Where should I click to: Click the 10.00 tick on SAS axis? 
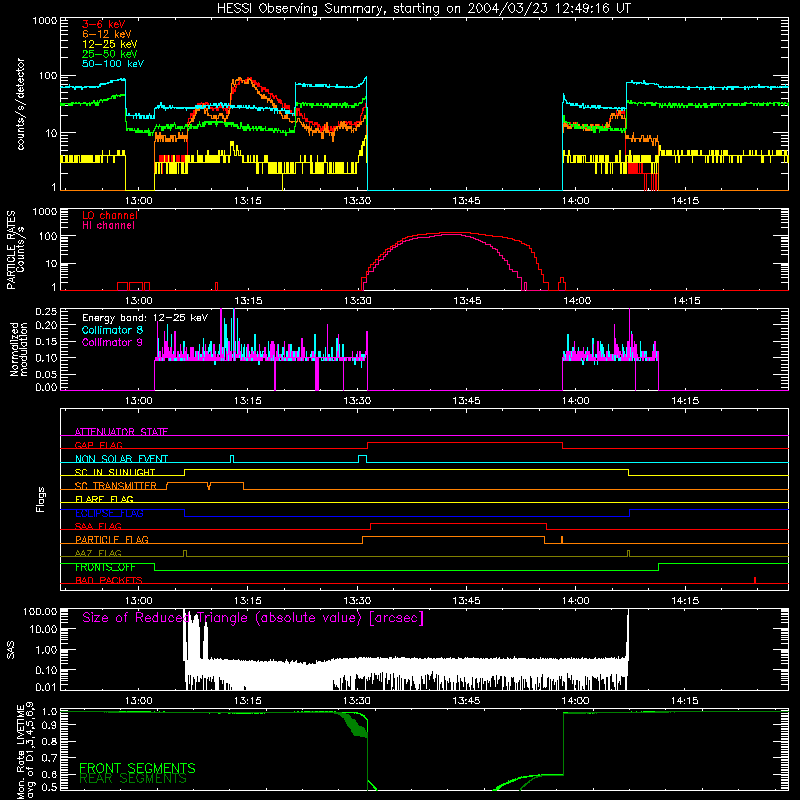tap(43, 629)
